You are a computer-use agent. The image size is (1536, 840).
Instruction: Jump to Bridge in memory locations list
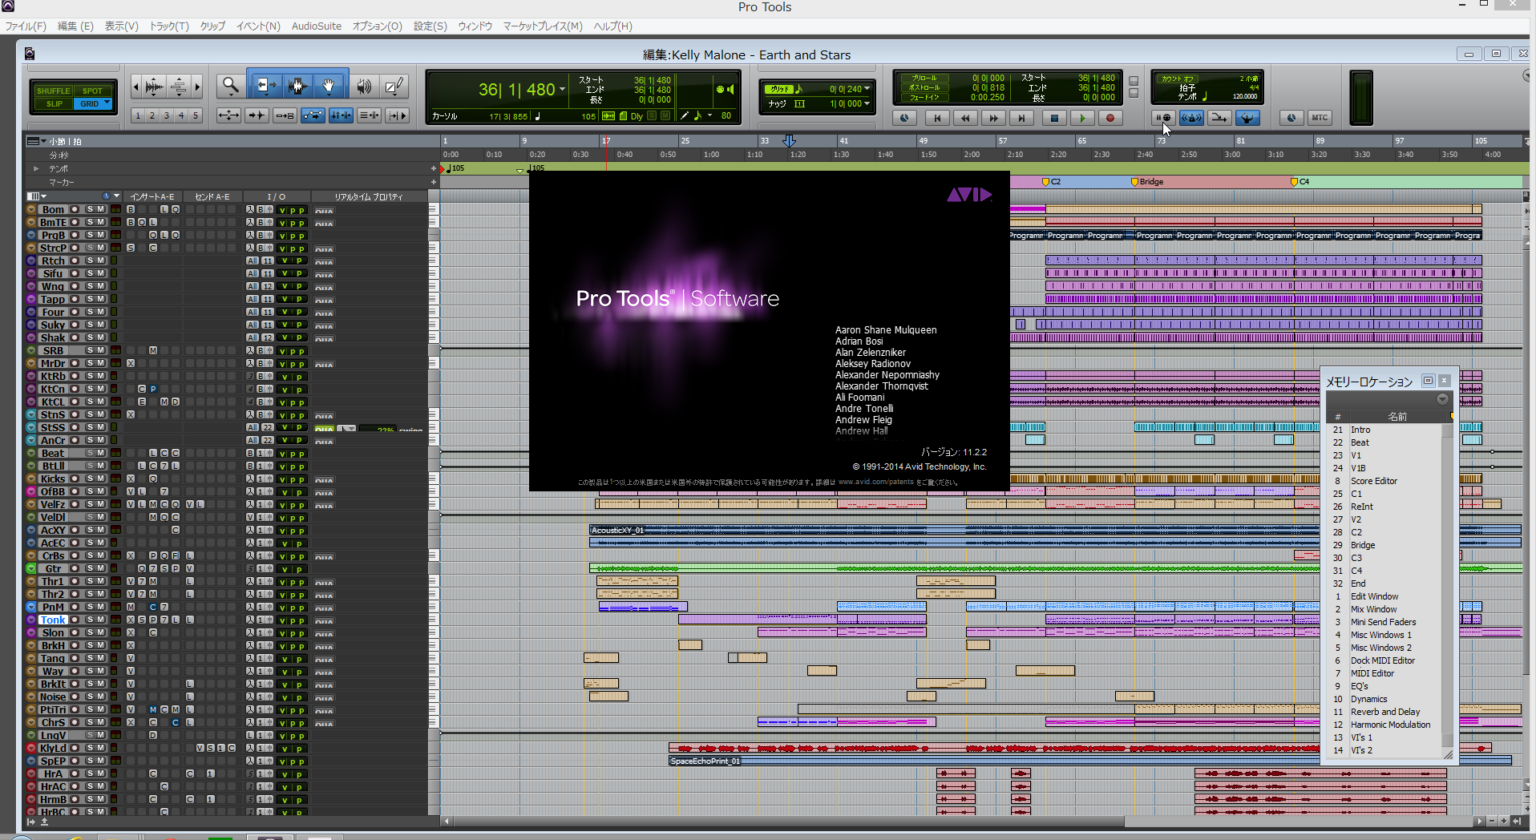(1363, 545)
